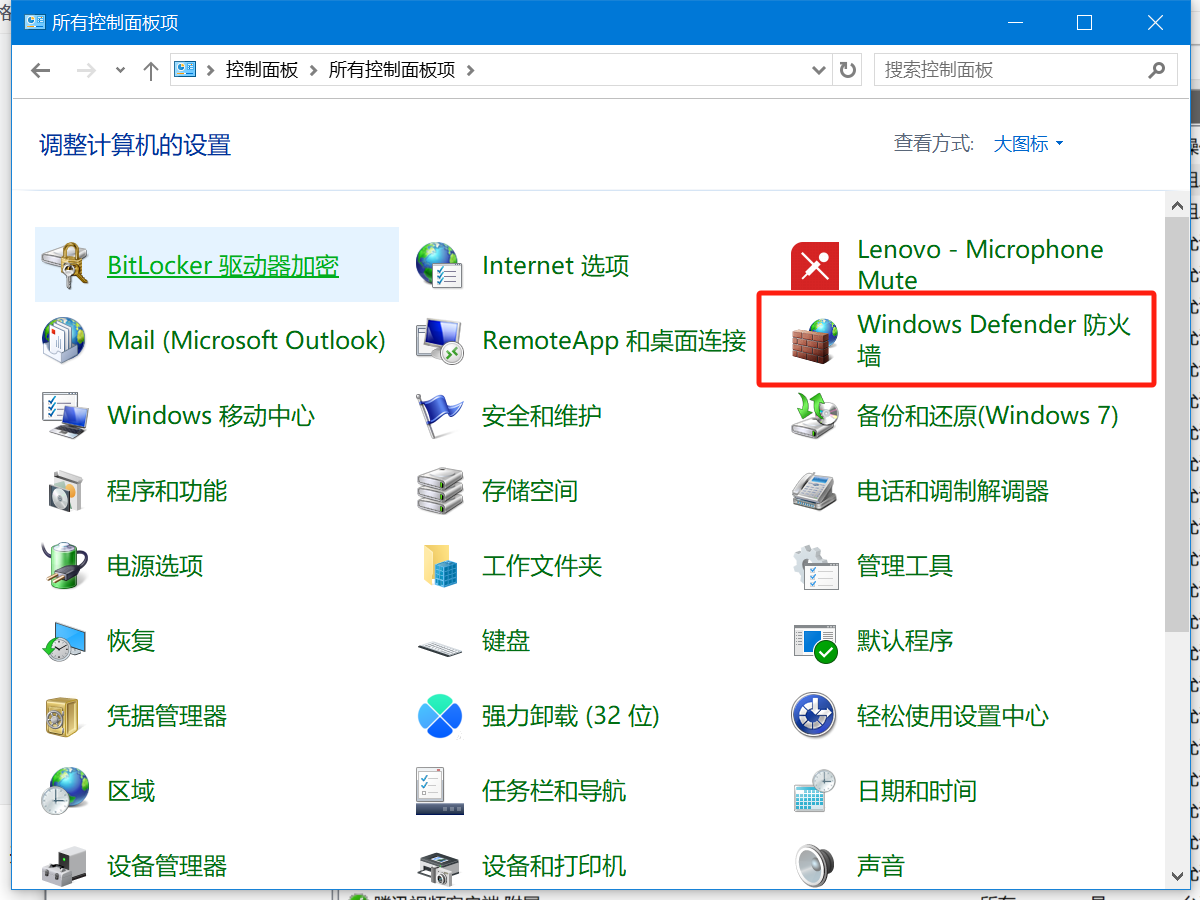Open the 程序和功能 icon
The height and width of the screenshot is (900, 1200).
[65, 490]
